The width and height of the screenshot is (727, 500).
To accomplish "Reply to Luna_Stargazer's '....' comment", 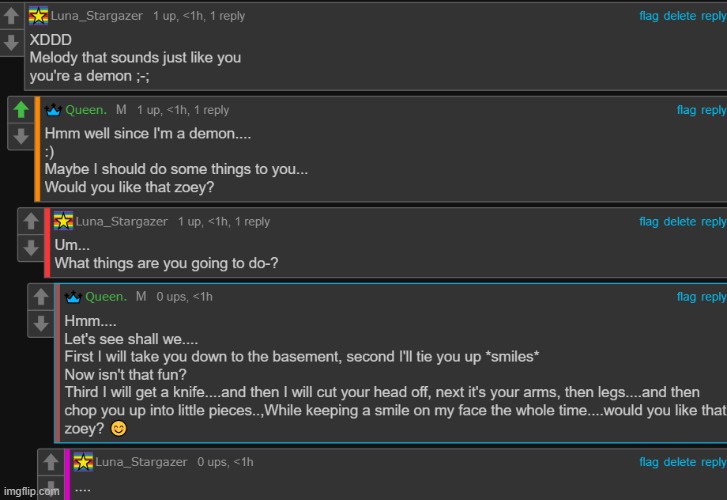I will point(714,462).
